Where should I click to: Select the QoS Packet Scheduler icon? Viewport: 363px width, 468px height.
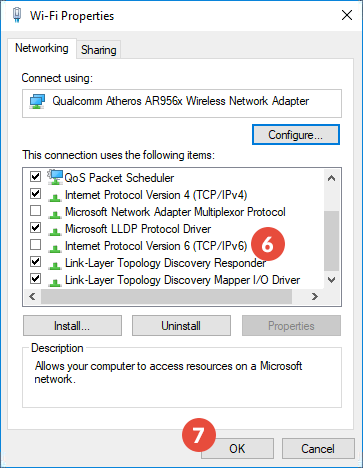point(55,177)
